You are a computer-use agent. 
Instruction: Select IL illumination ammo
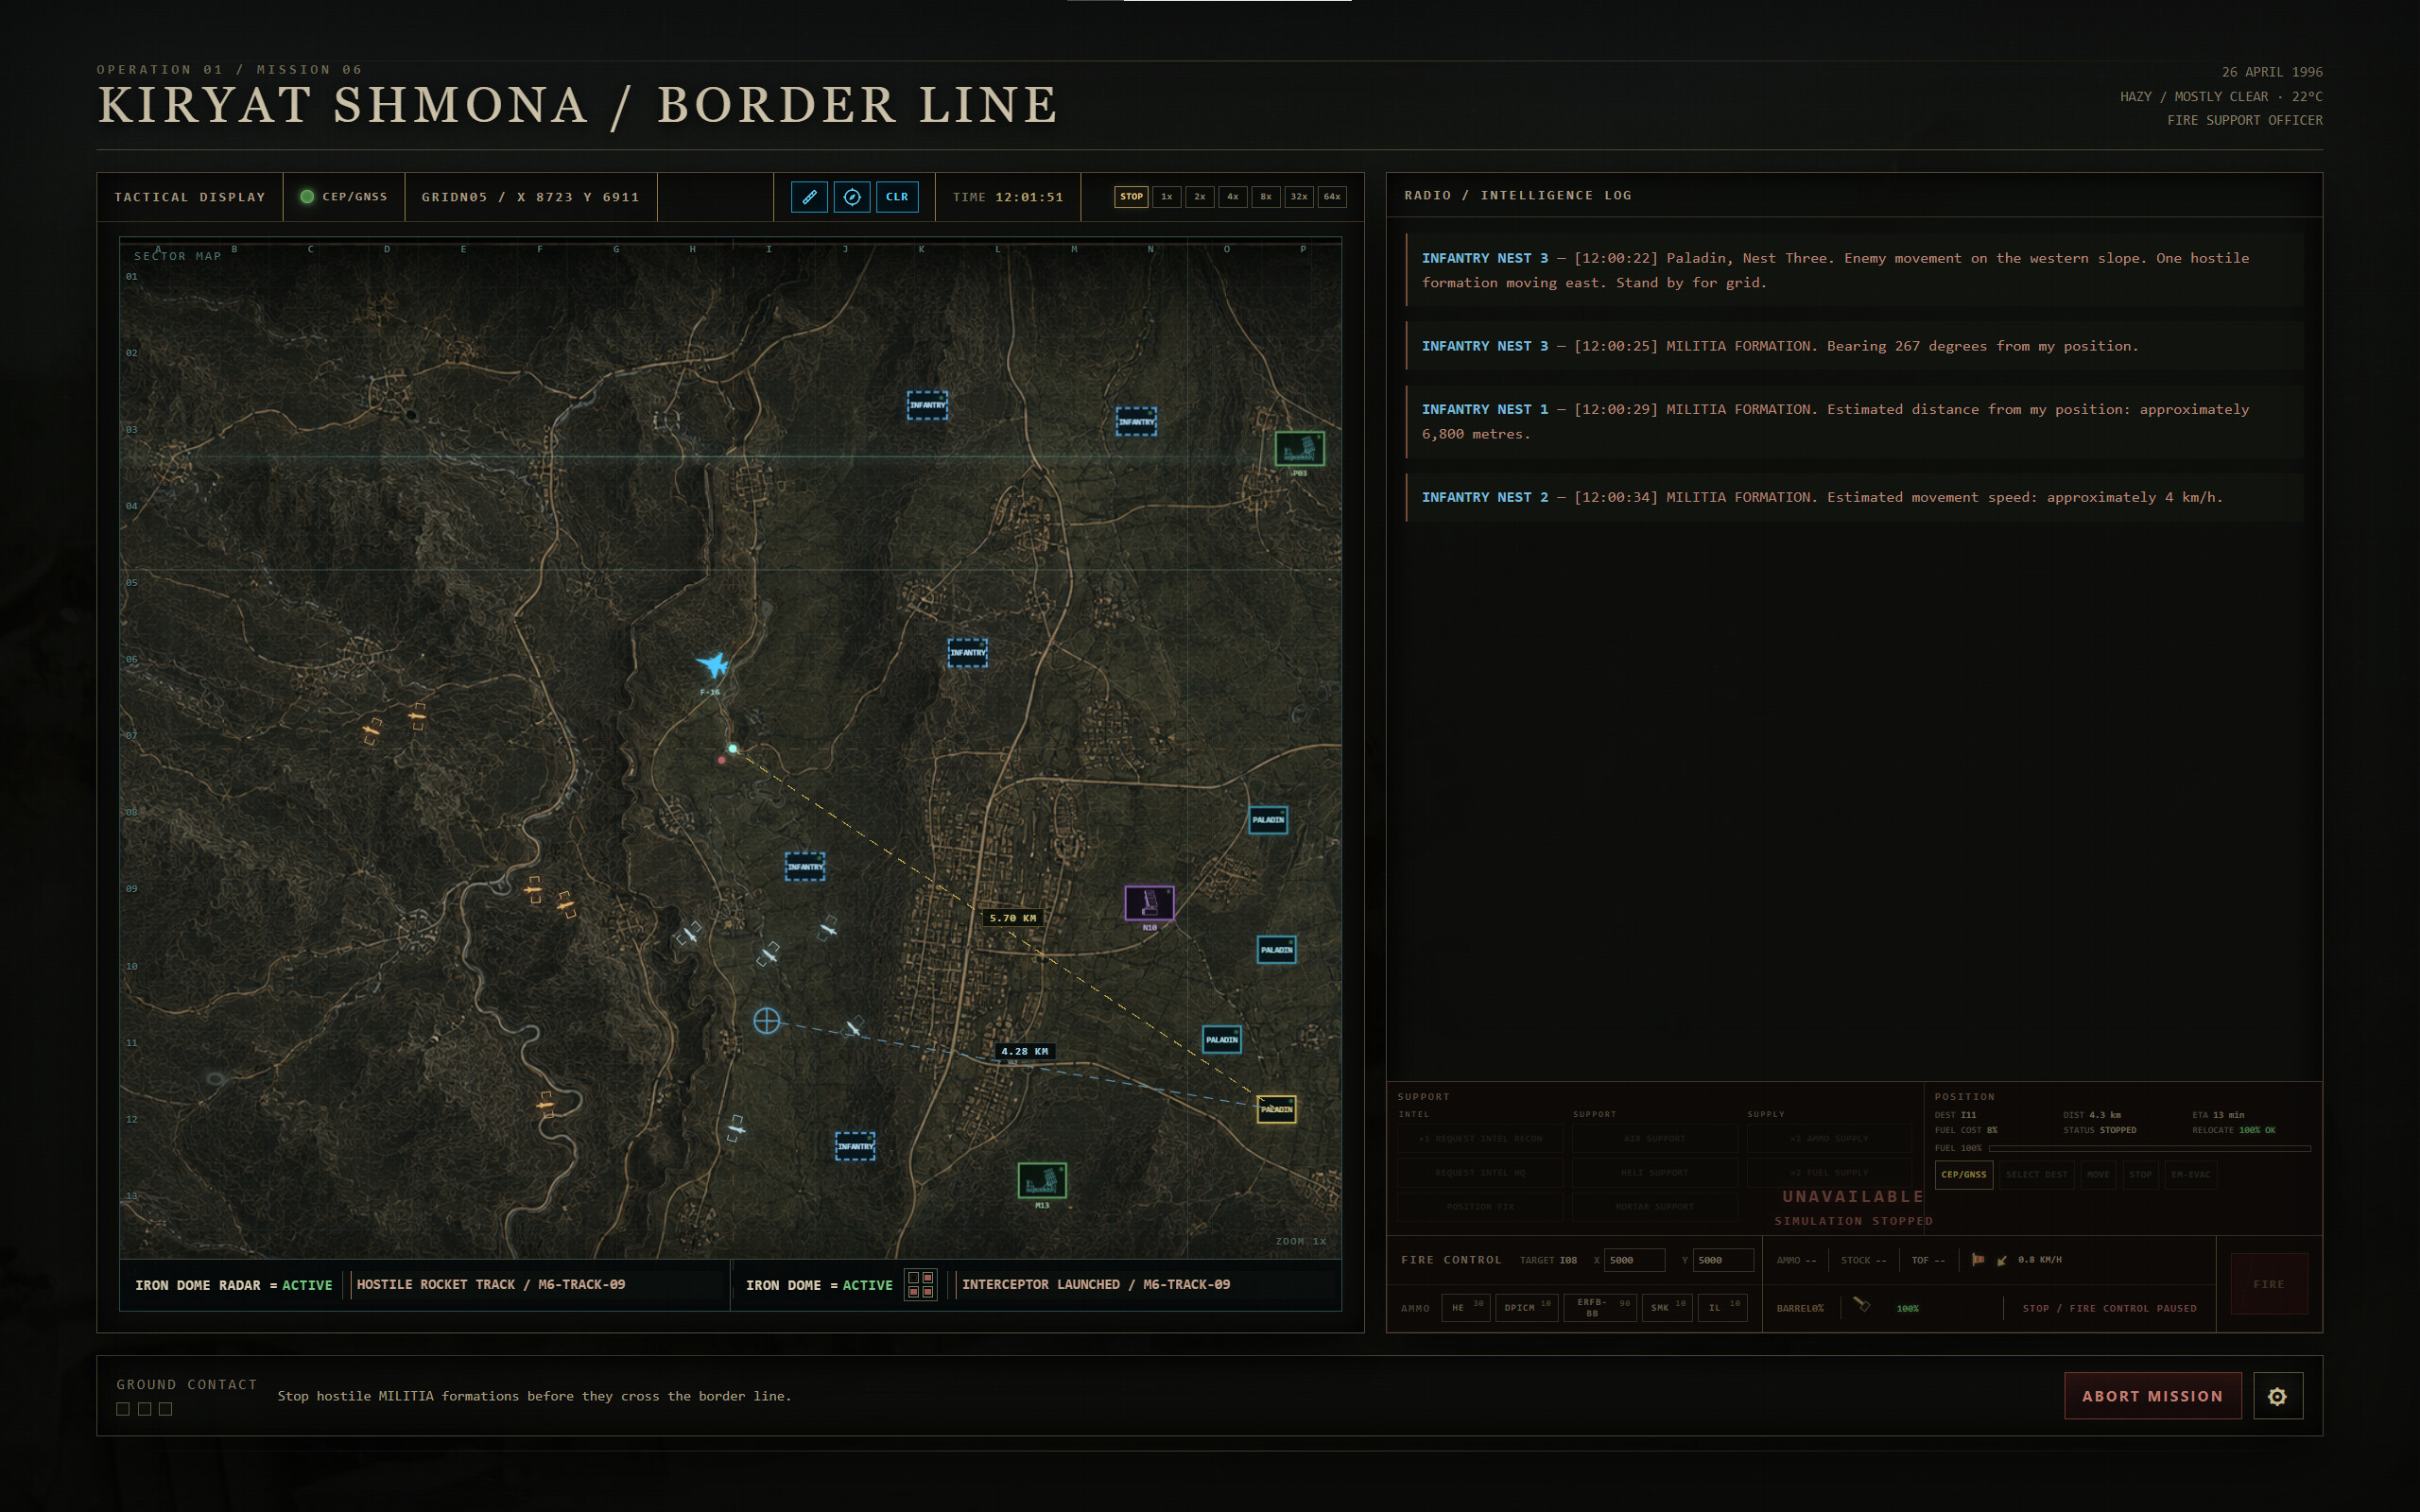tap(1722, 1307)
